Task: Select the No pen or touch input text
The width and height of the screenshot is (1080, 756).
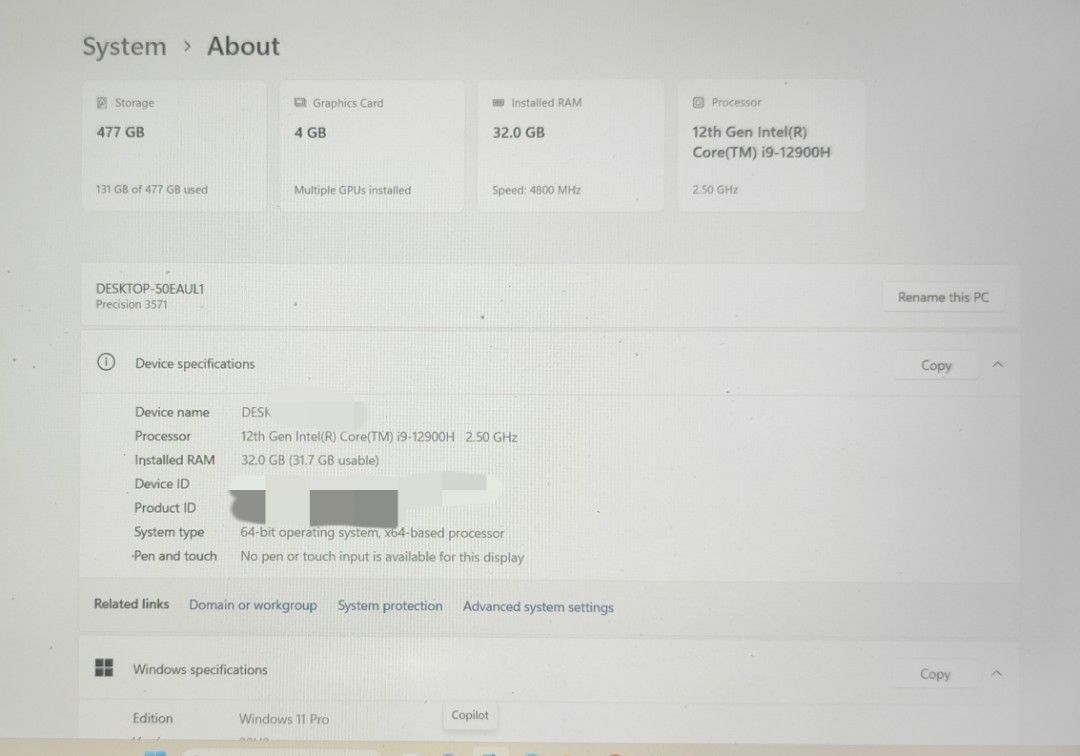Action: (382, 556)
